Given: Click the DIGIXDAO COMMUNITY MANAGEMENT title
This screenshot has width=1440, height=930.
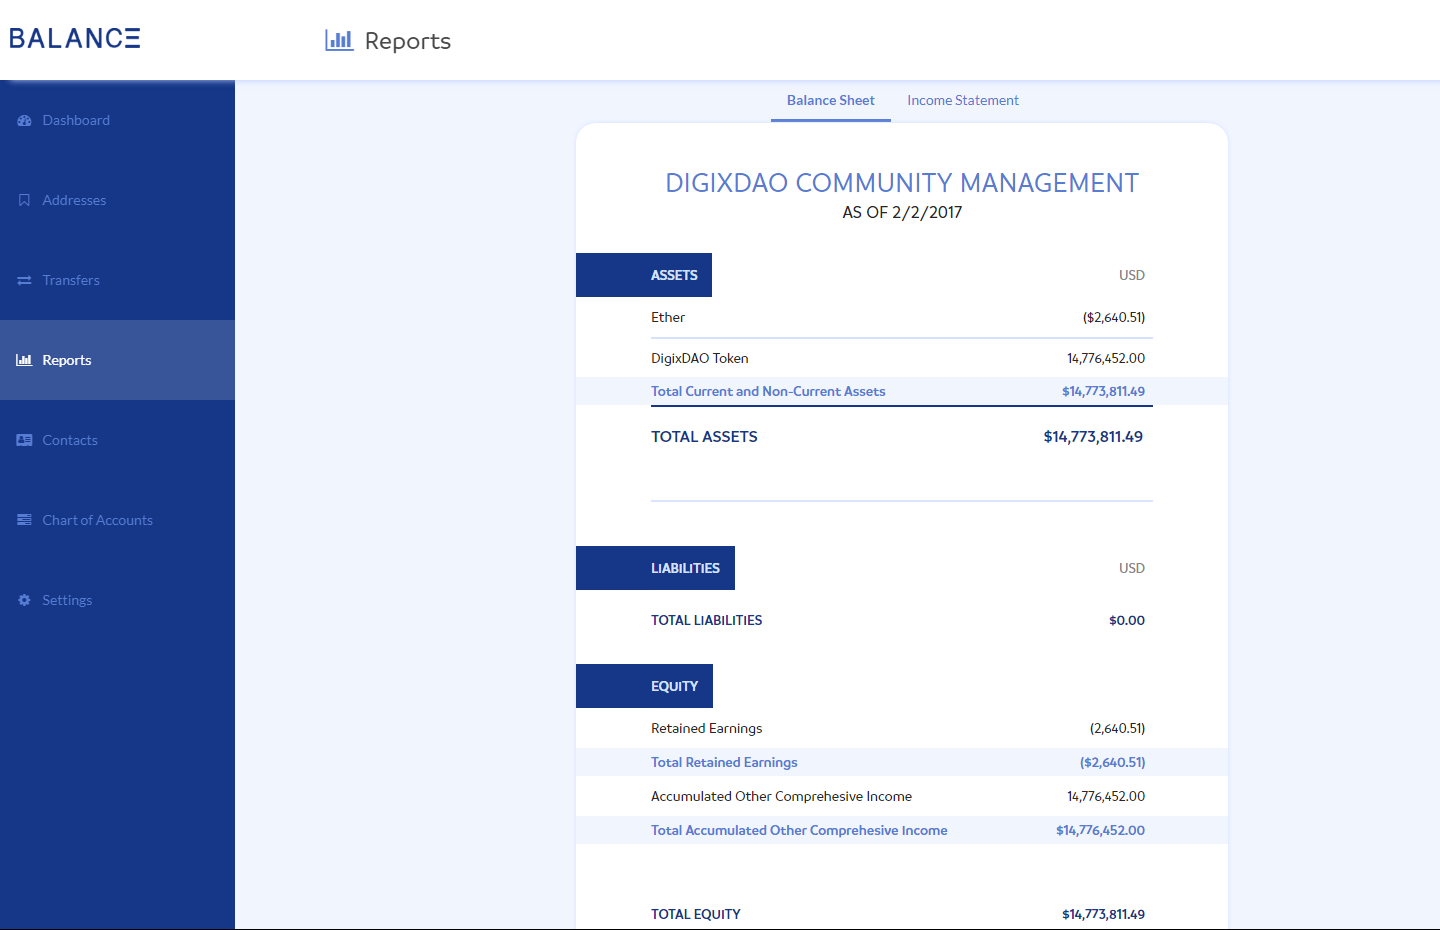Looking at the screenshot, I should [x=902, y=183].
